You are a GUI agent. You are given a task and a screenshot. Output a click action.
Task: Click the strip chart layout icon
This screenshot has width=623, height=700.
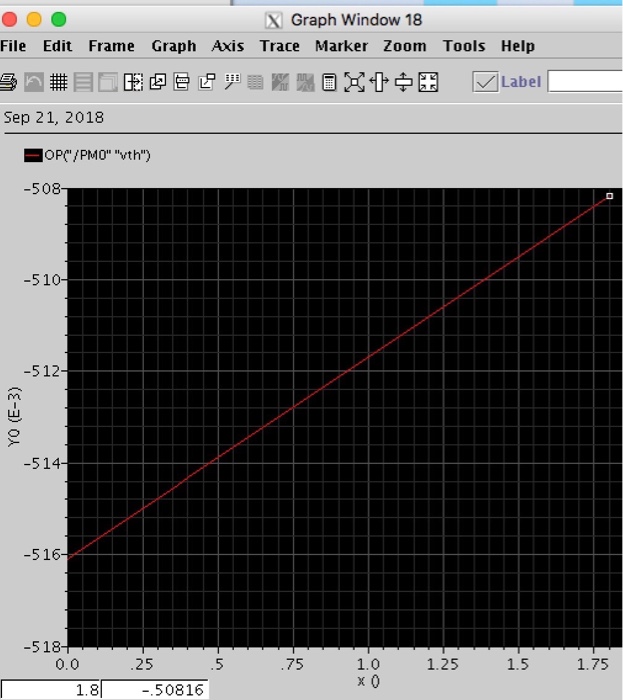click(x=83, y=82)
